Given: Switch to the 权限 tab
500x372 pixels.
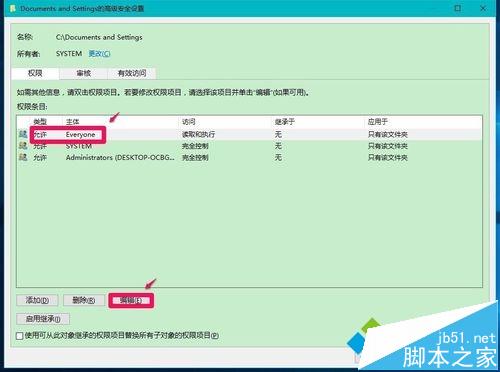Looking at the screenshot, I should pos(35,73).
